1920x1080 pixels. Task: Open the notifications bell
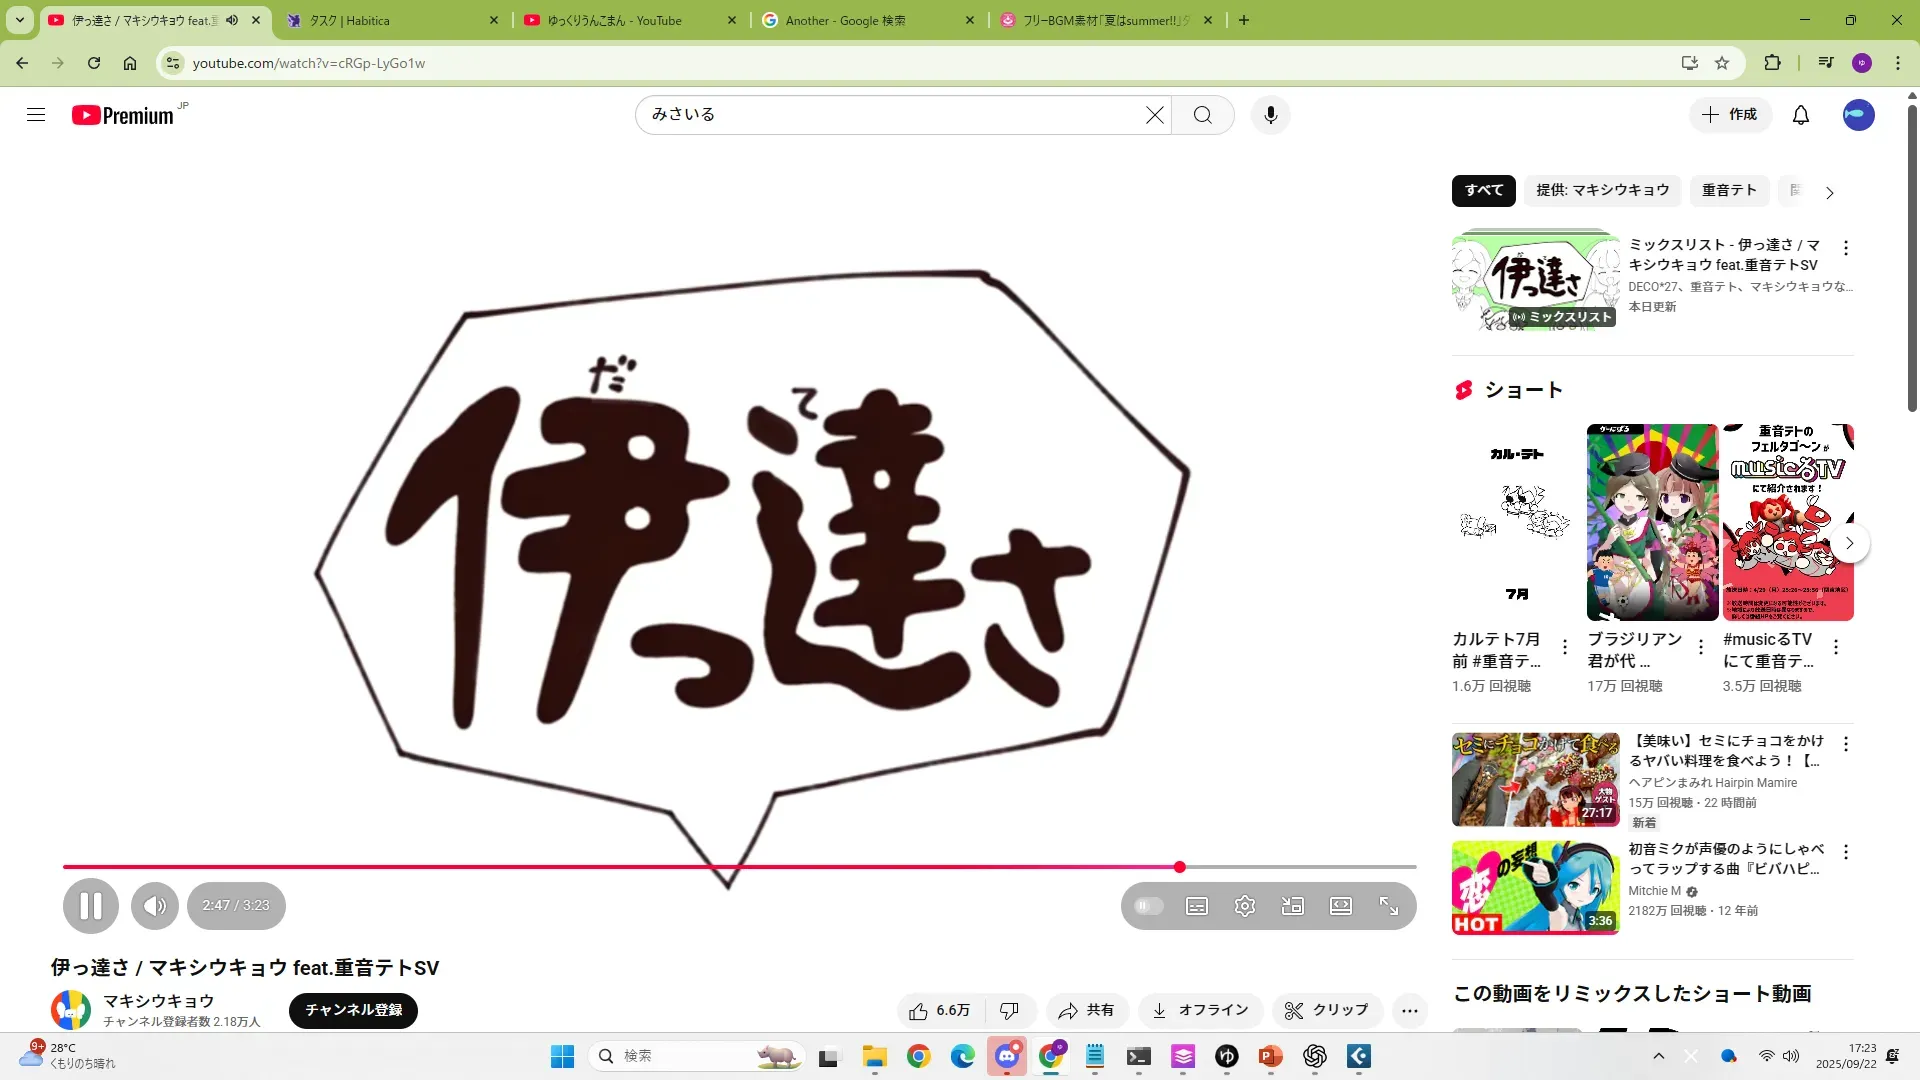click(1801, 115)
